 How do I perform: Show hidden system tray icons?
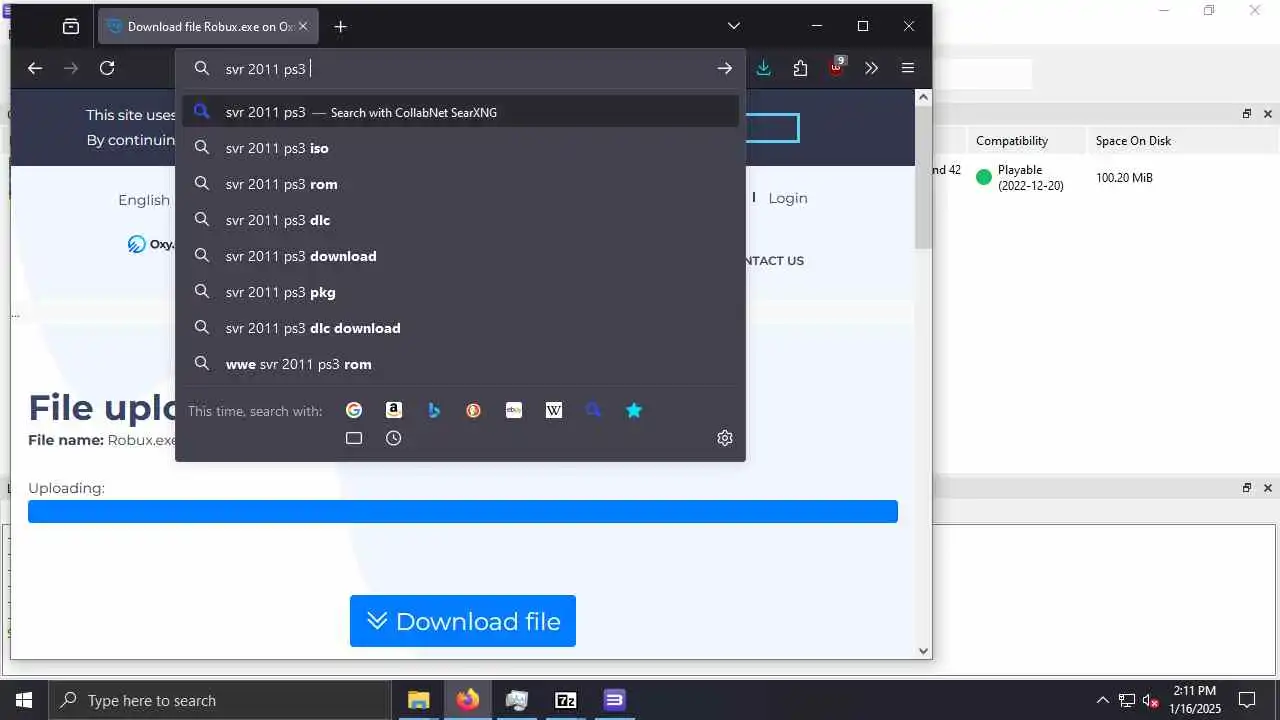coord(1103,700)
